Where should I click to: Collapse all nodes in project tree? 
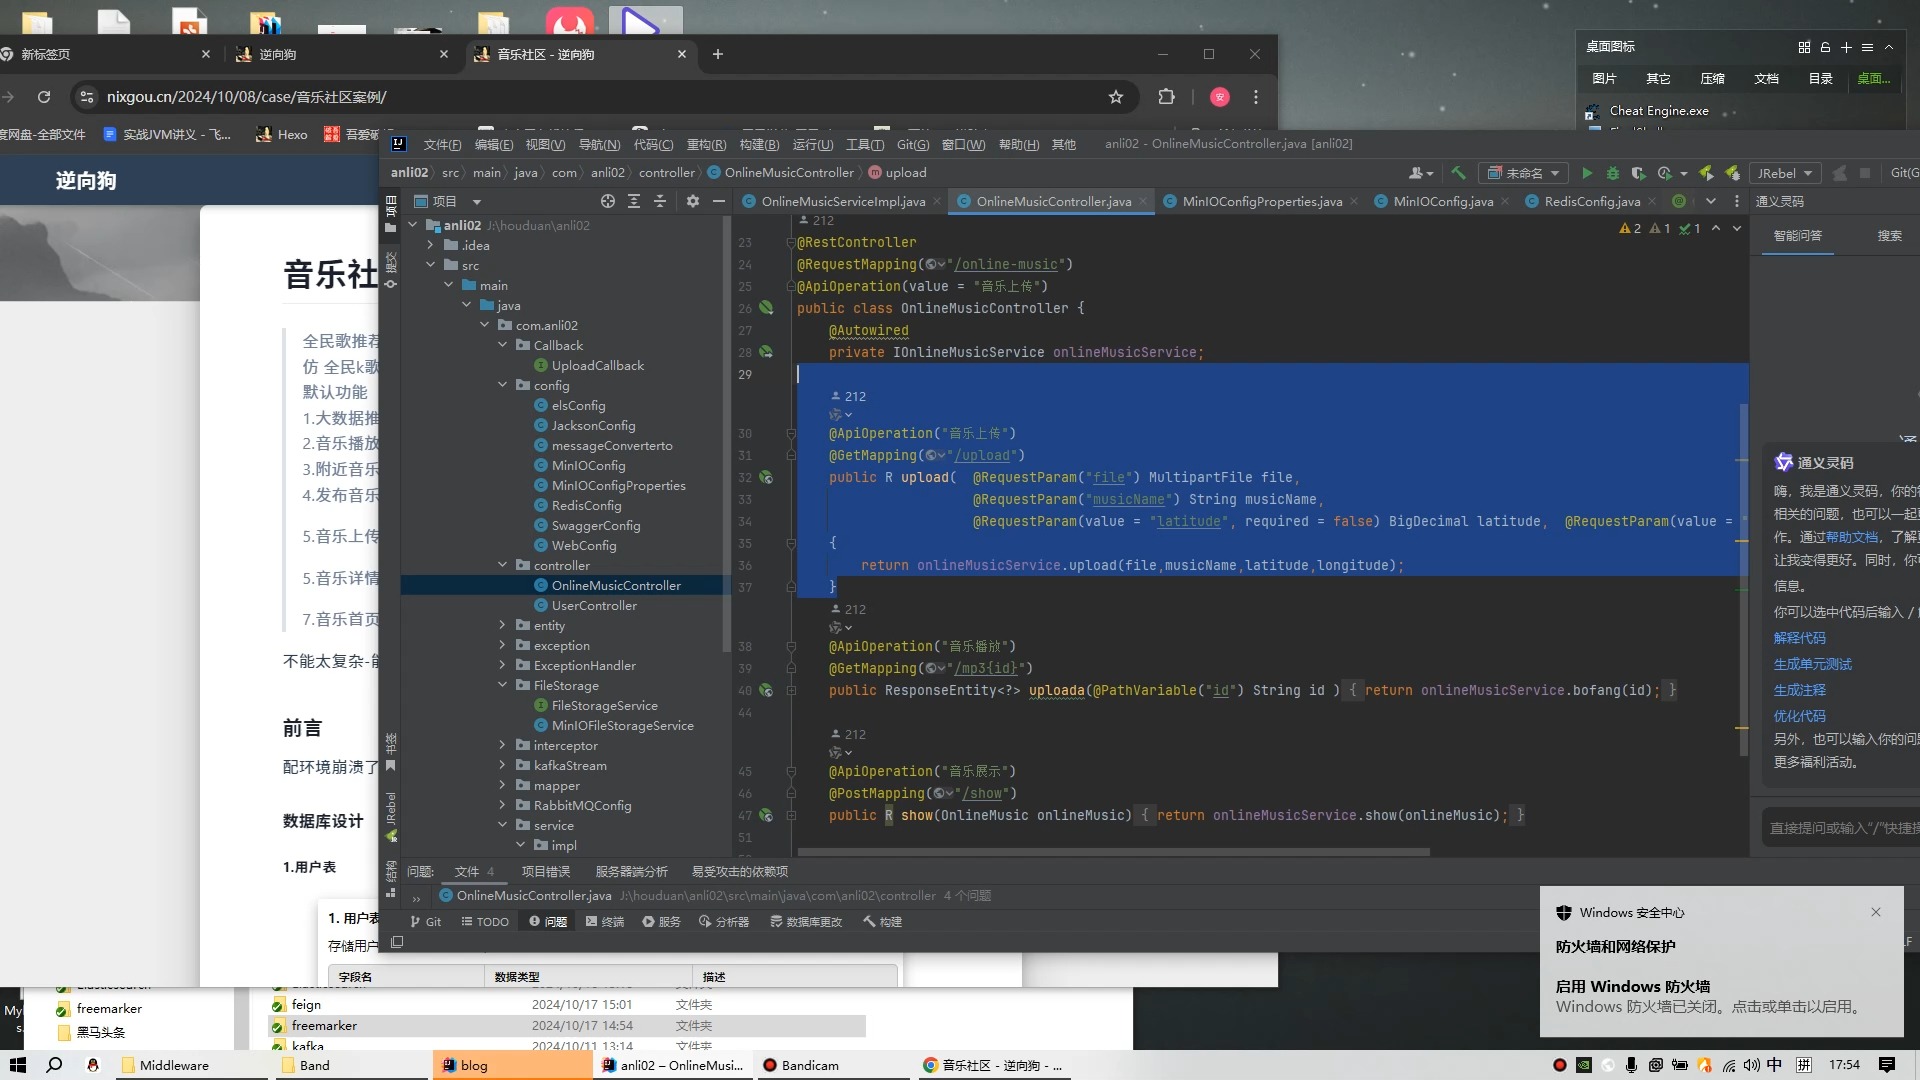point(660,201)
